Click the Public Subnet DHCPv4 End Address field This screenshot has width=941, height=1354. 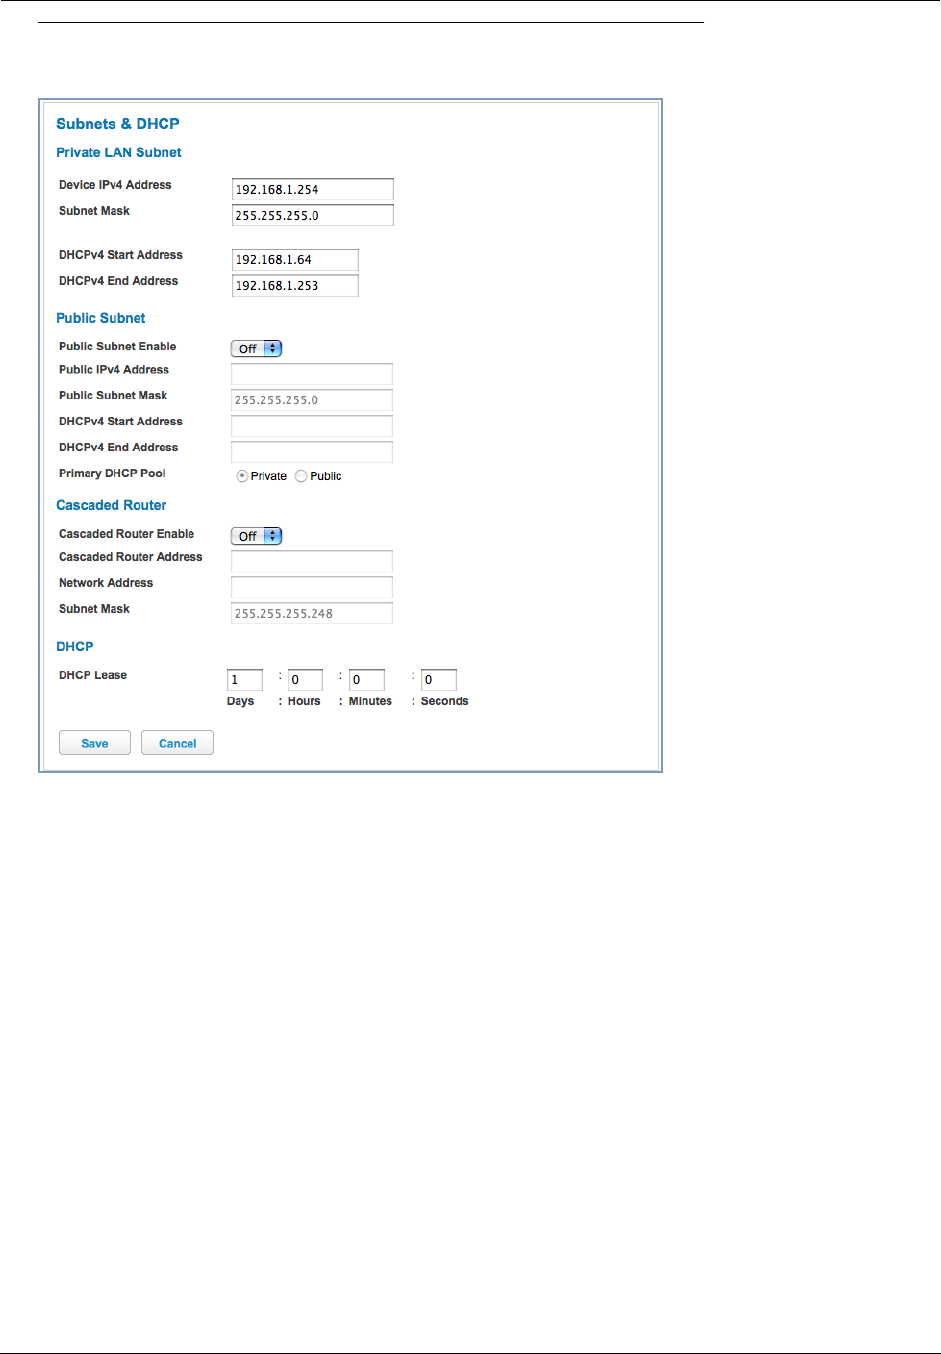312,452
